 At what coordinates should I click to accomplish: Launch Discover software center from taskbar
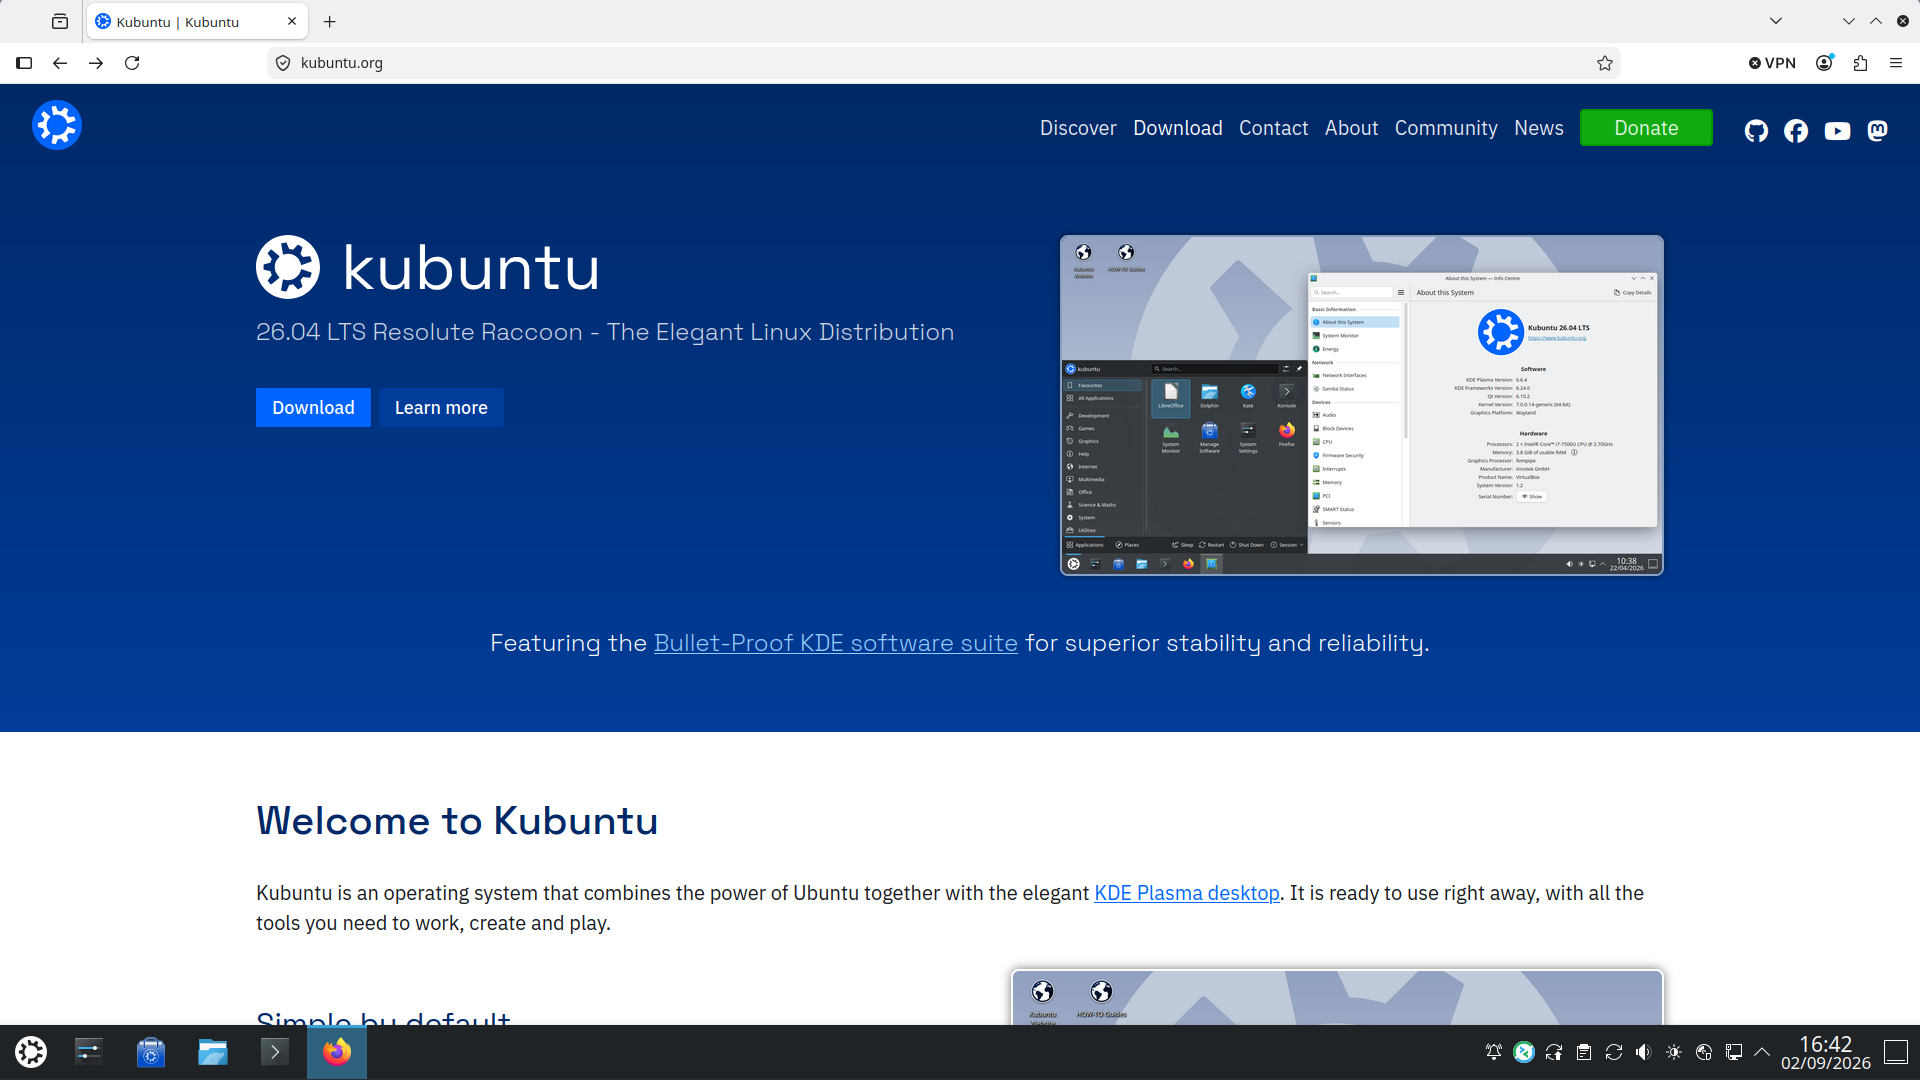[x=151, y=1052]
